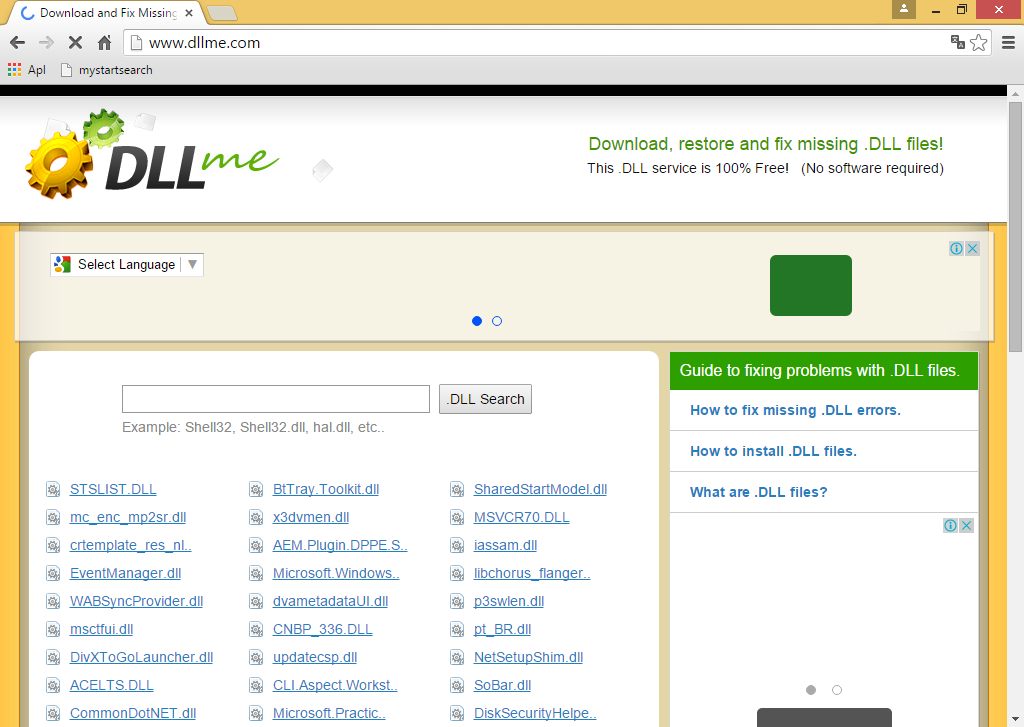Click the banner ad info icon
This screenshot has height=727, width=1024.
[956, 248]
